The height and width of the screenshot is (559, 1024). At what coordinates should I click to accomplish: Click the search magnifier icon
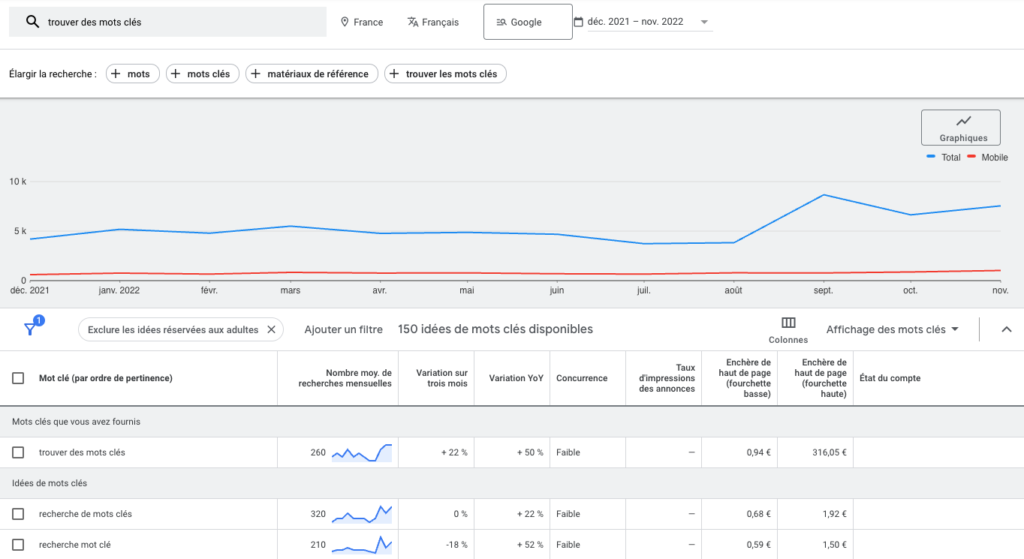[32, 22]
